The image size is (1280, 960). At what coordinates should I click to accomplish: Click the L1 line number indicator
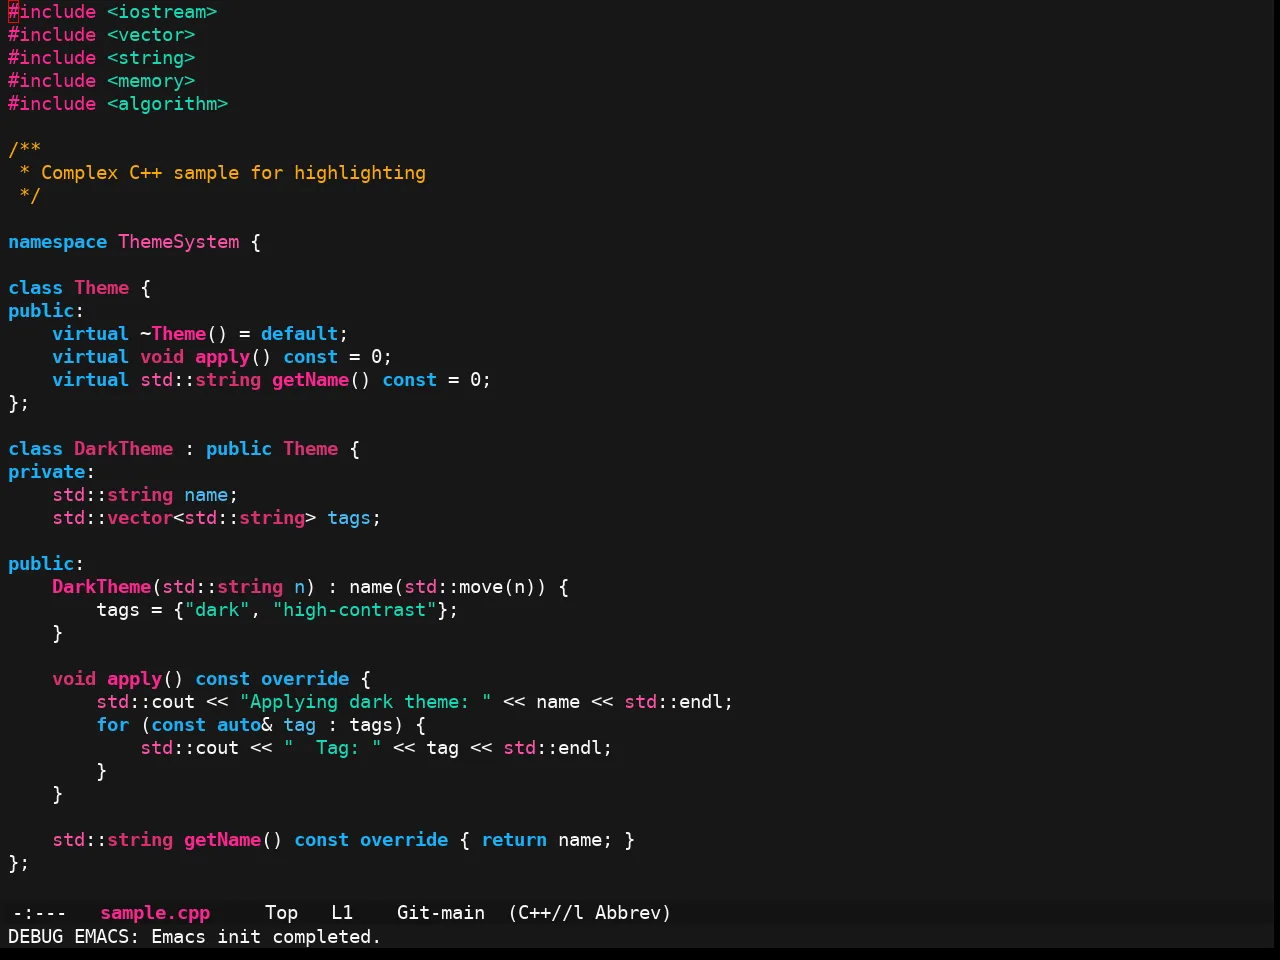click(x=342, y=913)
